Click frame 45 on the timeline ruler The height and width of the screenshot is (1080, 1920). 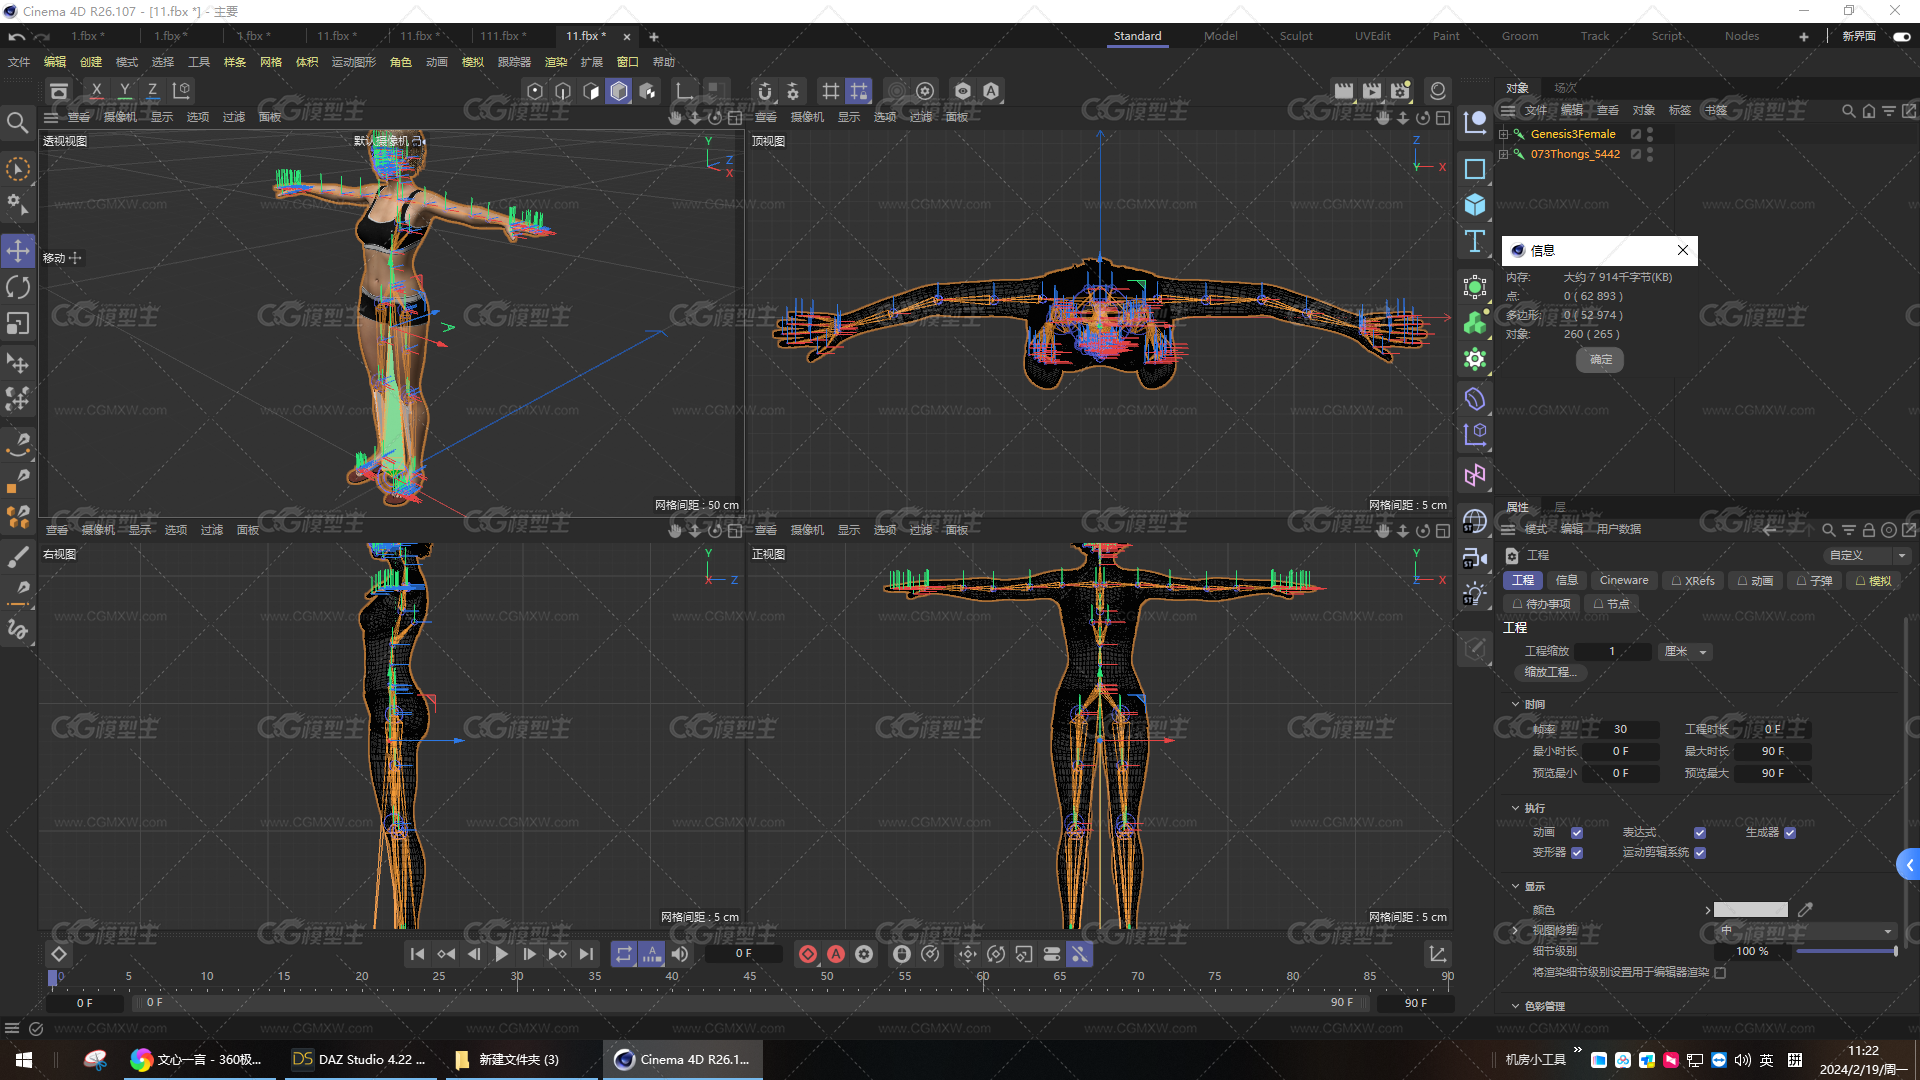pos(749,977)
